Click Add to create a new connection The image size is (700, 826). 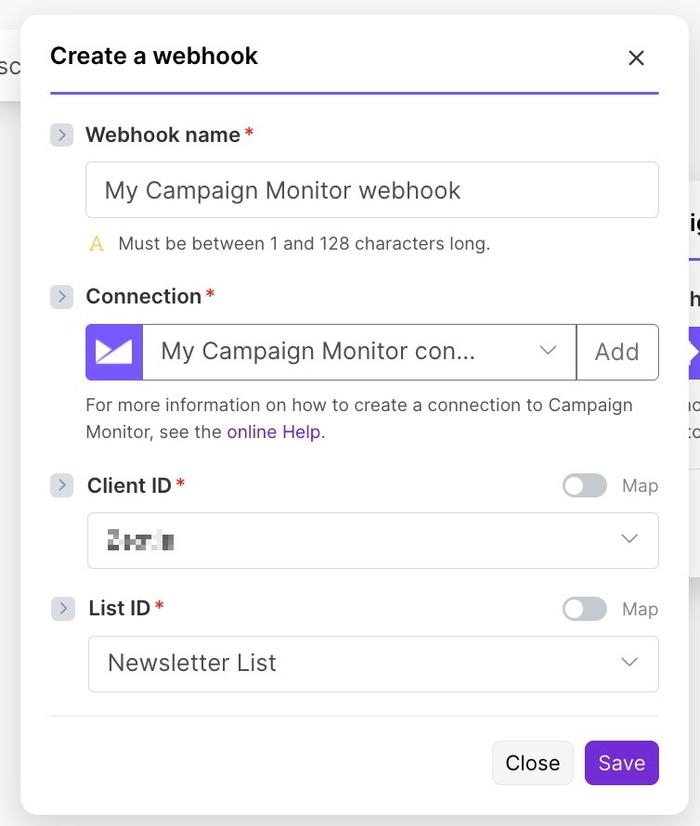617,352
